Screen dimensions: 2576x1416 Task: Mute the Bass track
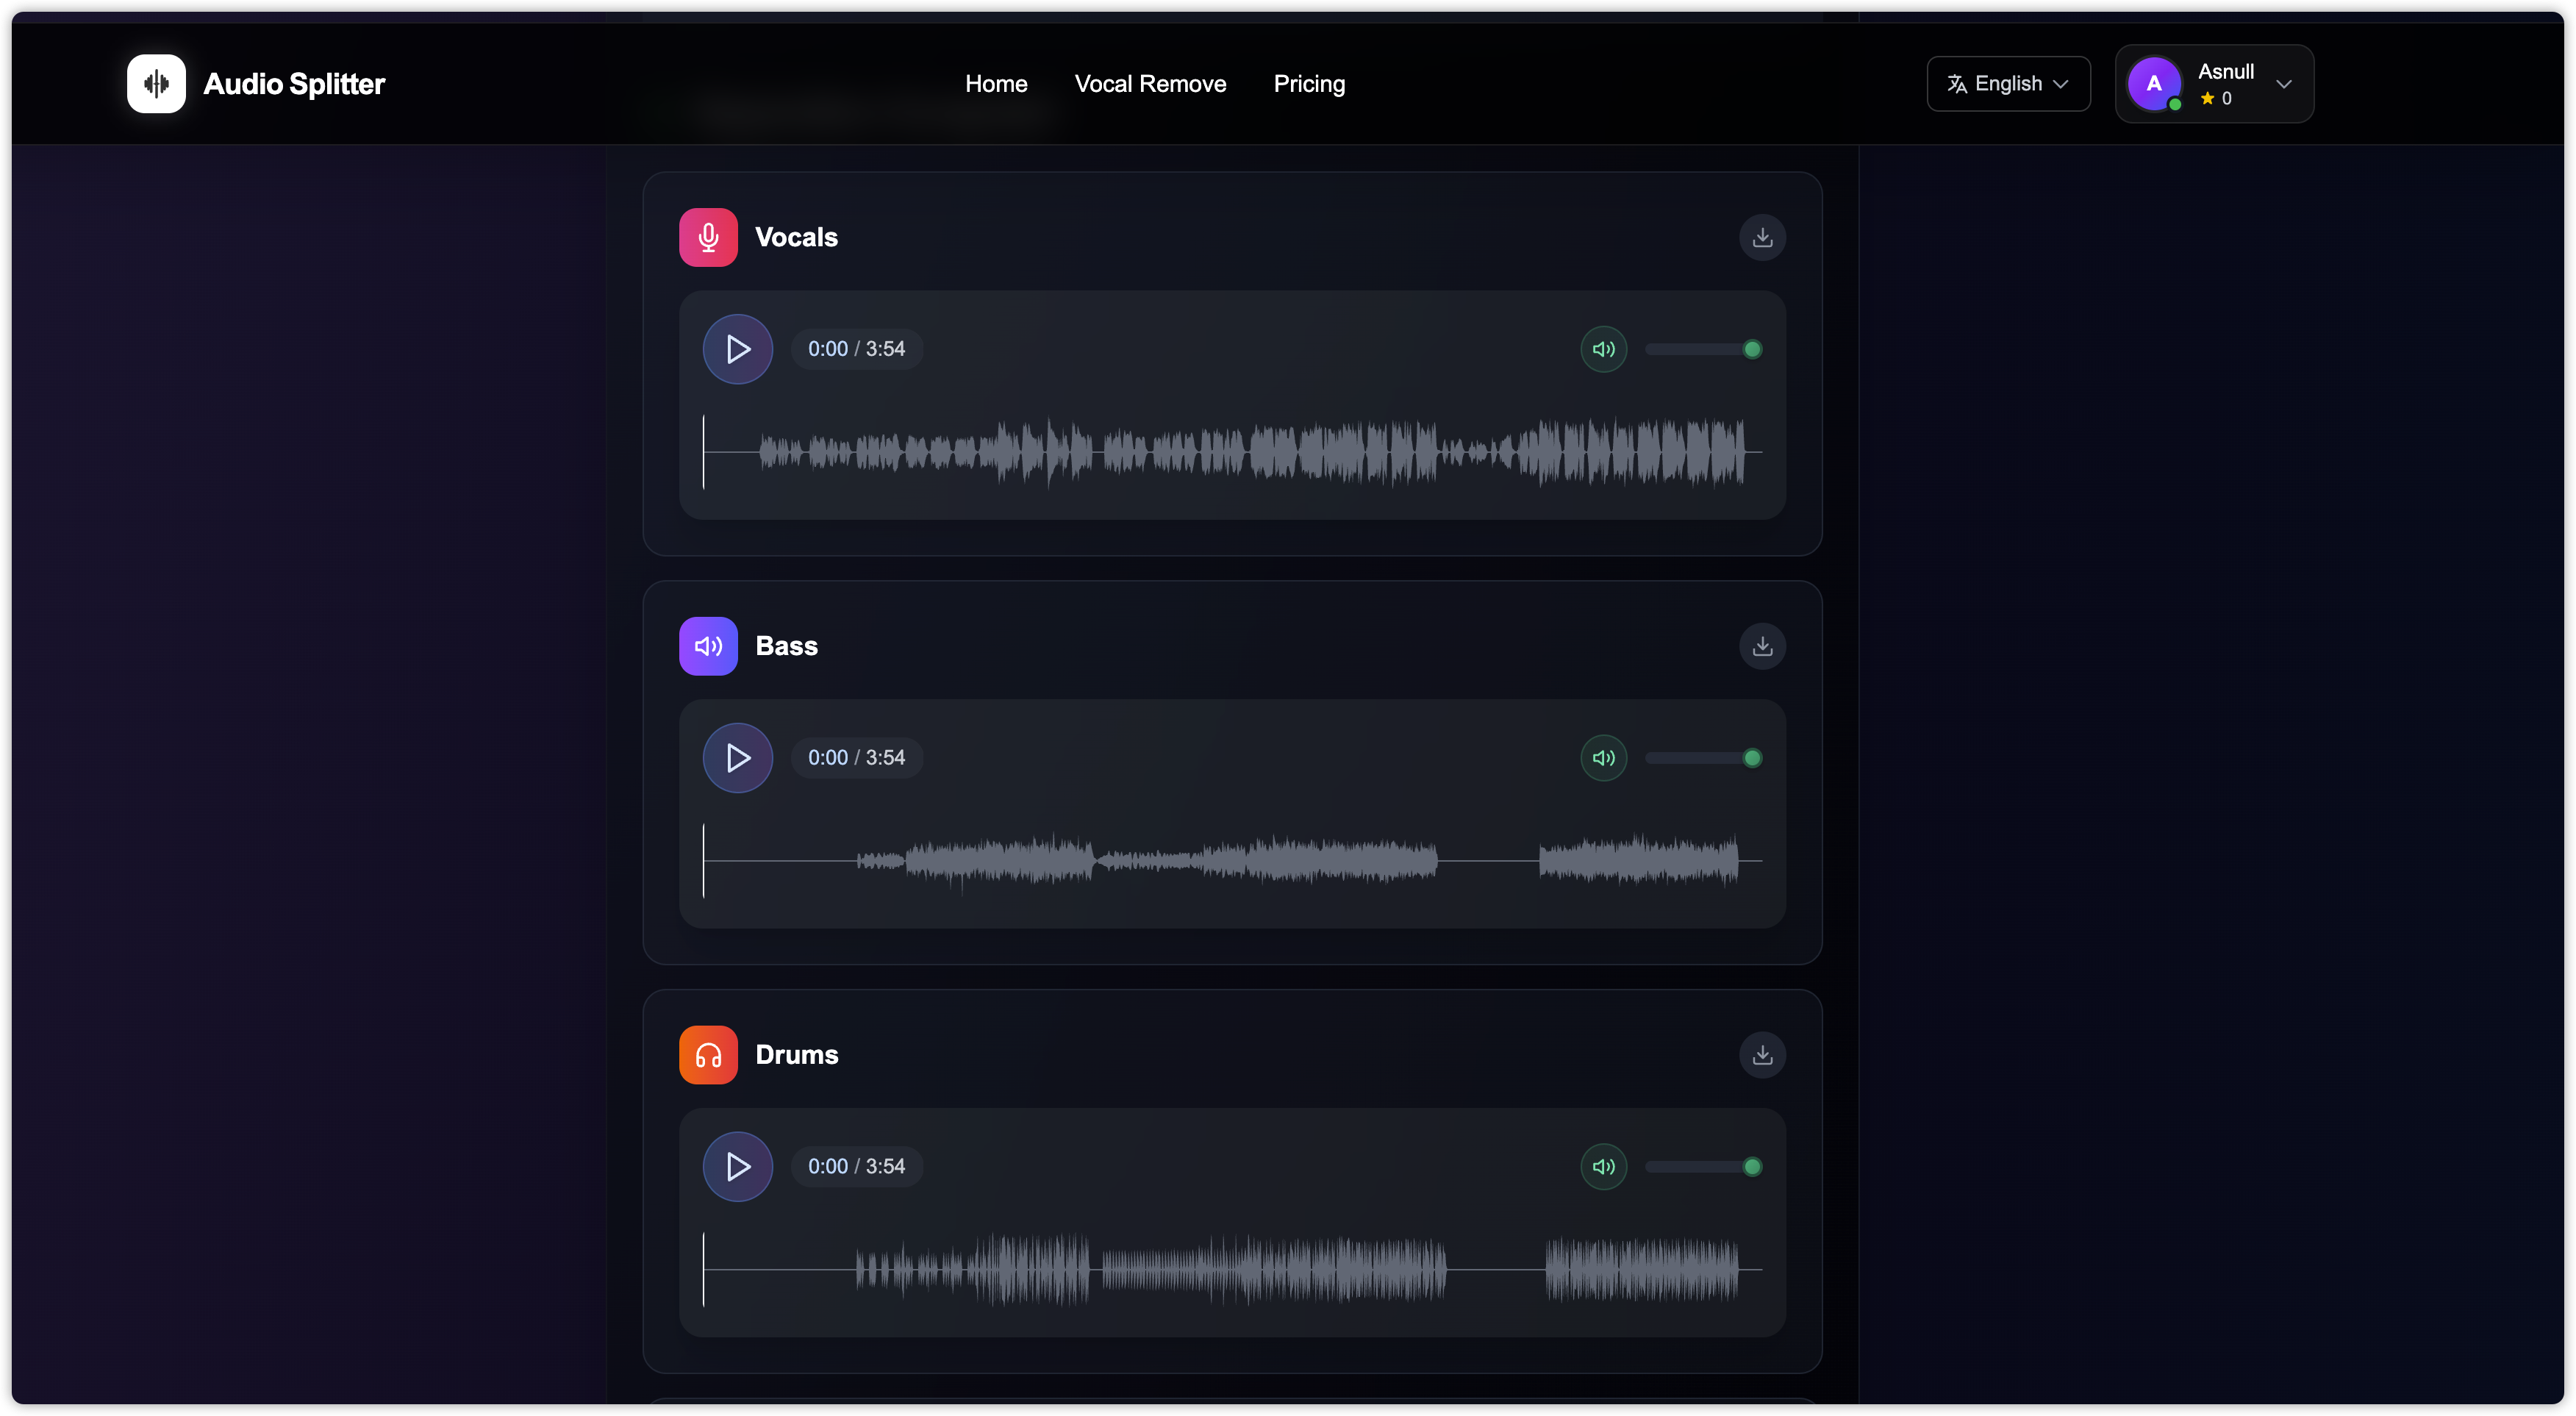tap(1603, 758)
